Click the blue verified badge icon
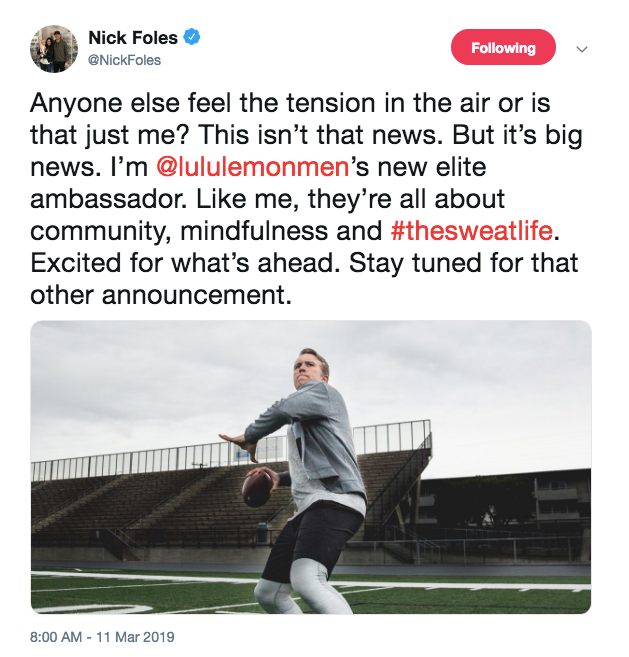629x657 pixels. [193, 38]
